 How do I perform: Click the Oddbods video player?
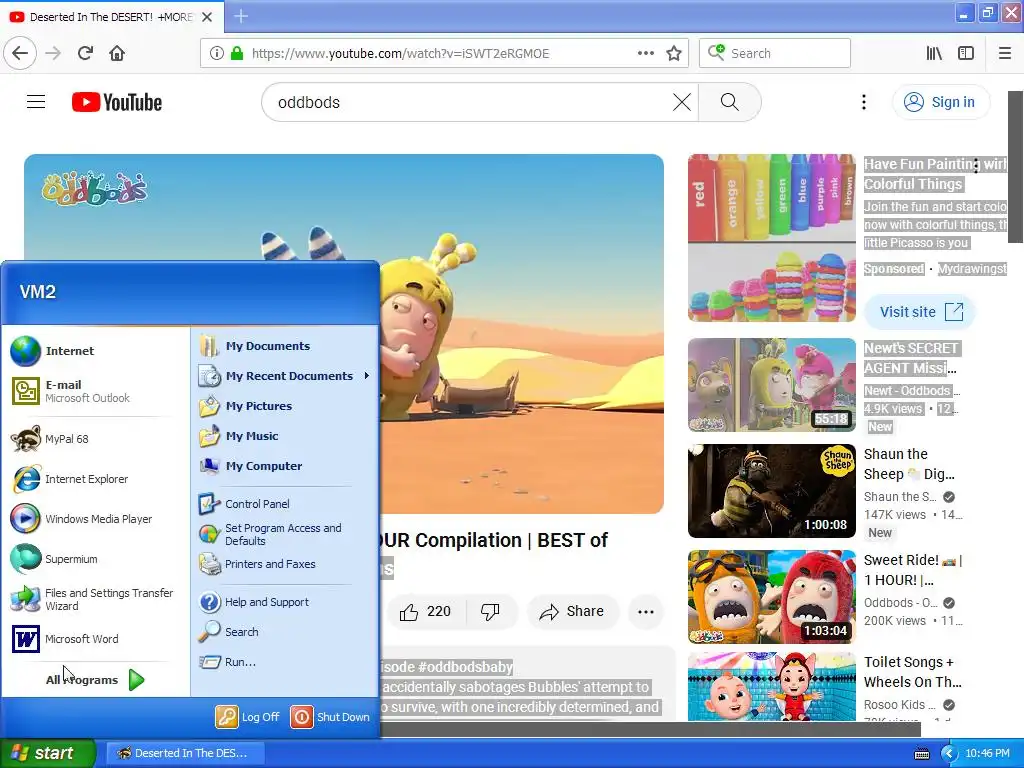pos(522,334)
